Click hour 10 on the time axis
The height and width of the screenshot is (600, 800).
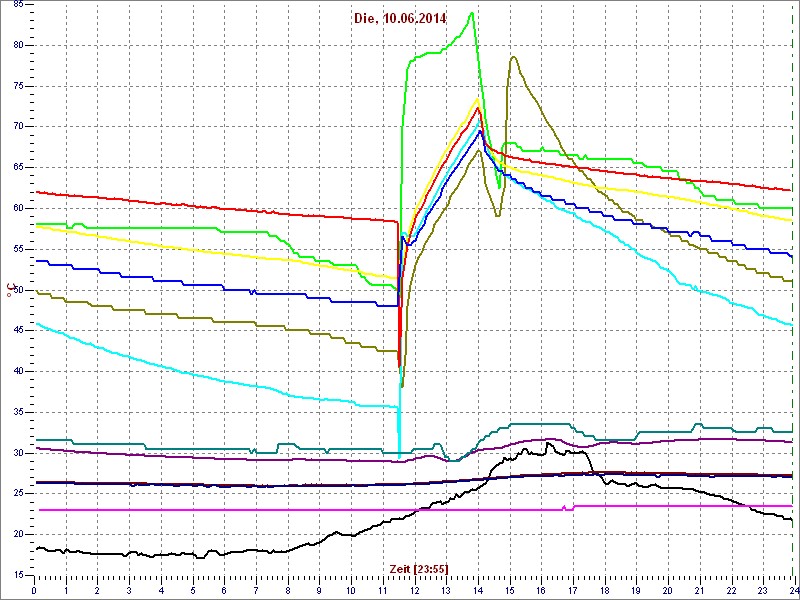(x=351, y=590)
